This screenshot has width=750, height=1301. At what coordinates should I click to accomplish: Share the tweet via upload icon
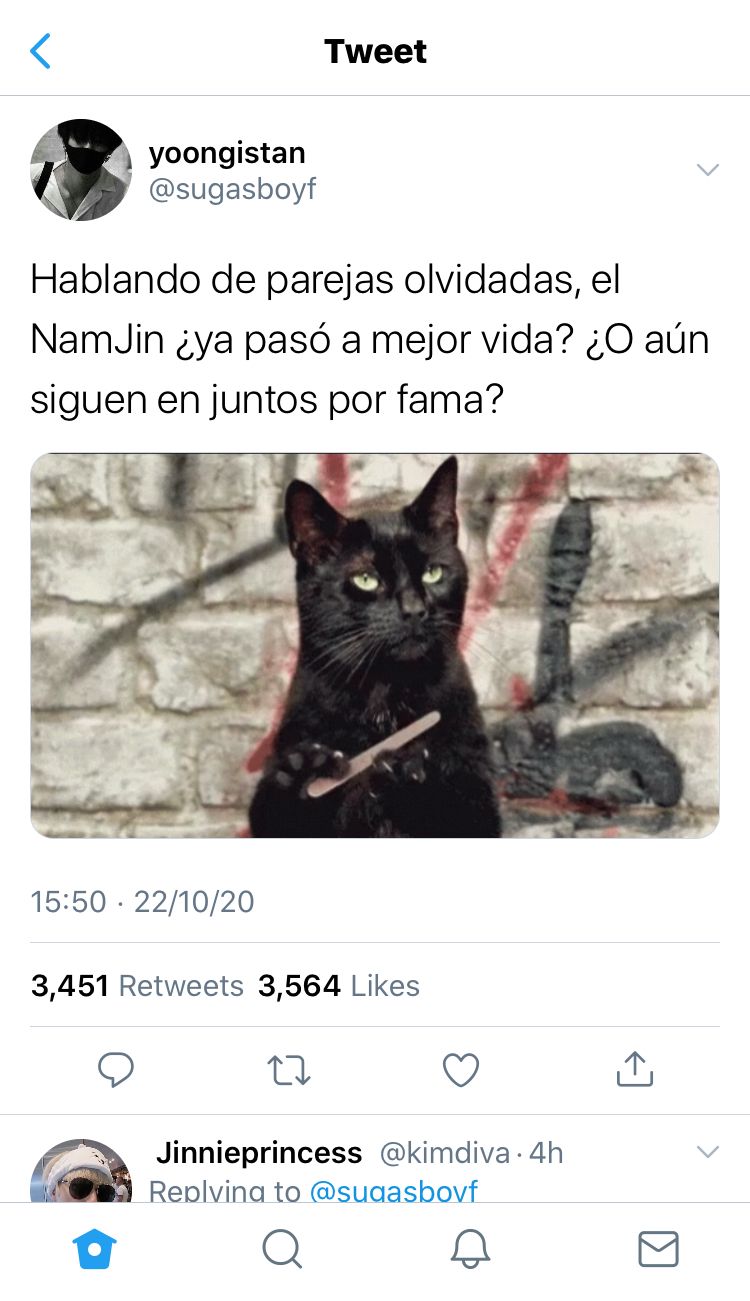[634, 1069]
